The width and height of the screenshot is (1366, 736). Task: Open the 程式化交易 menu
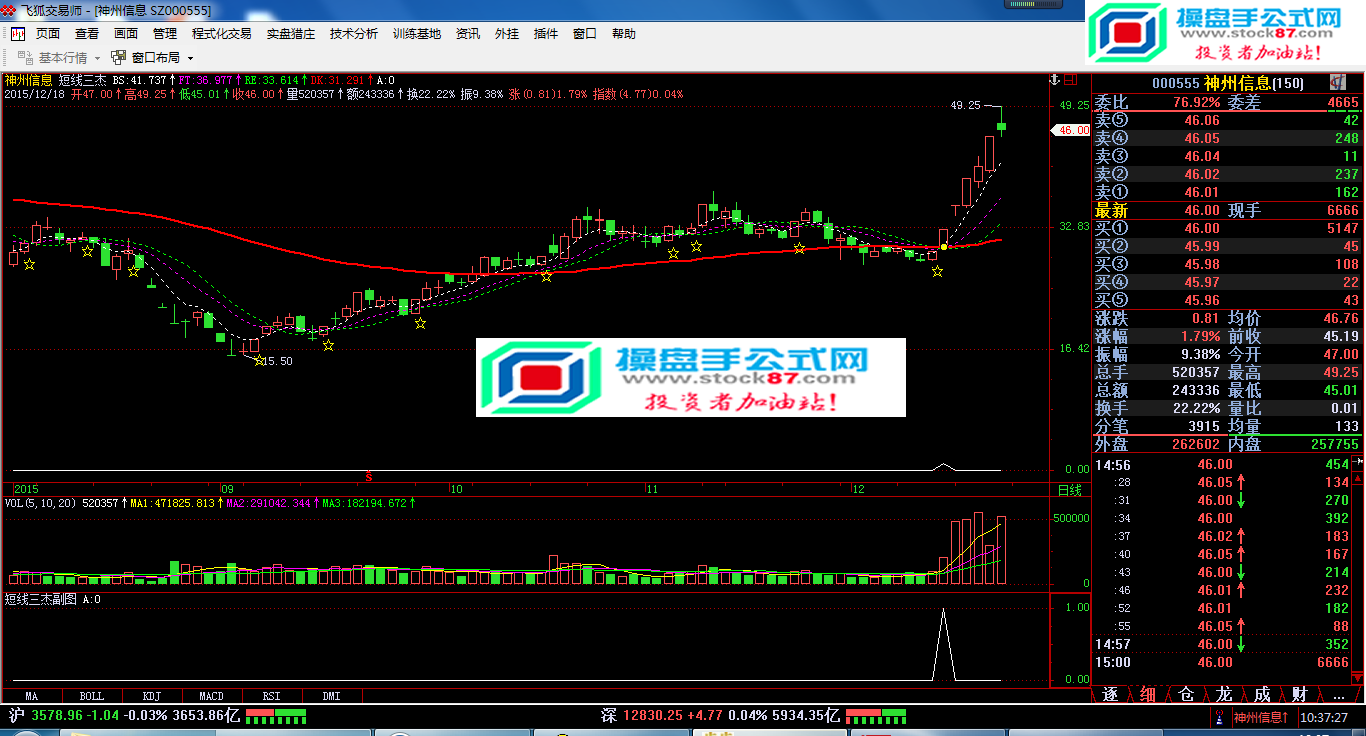(x=222, y=34)
